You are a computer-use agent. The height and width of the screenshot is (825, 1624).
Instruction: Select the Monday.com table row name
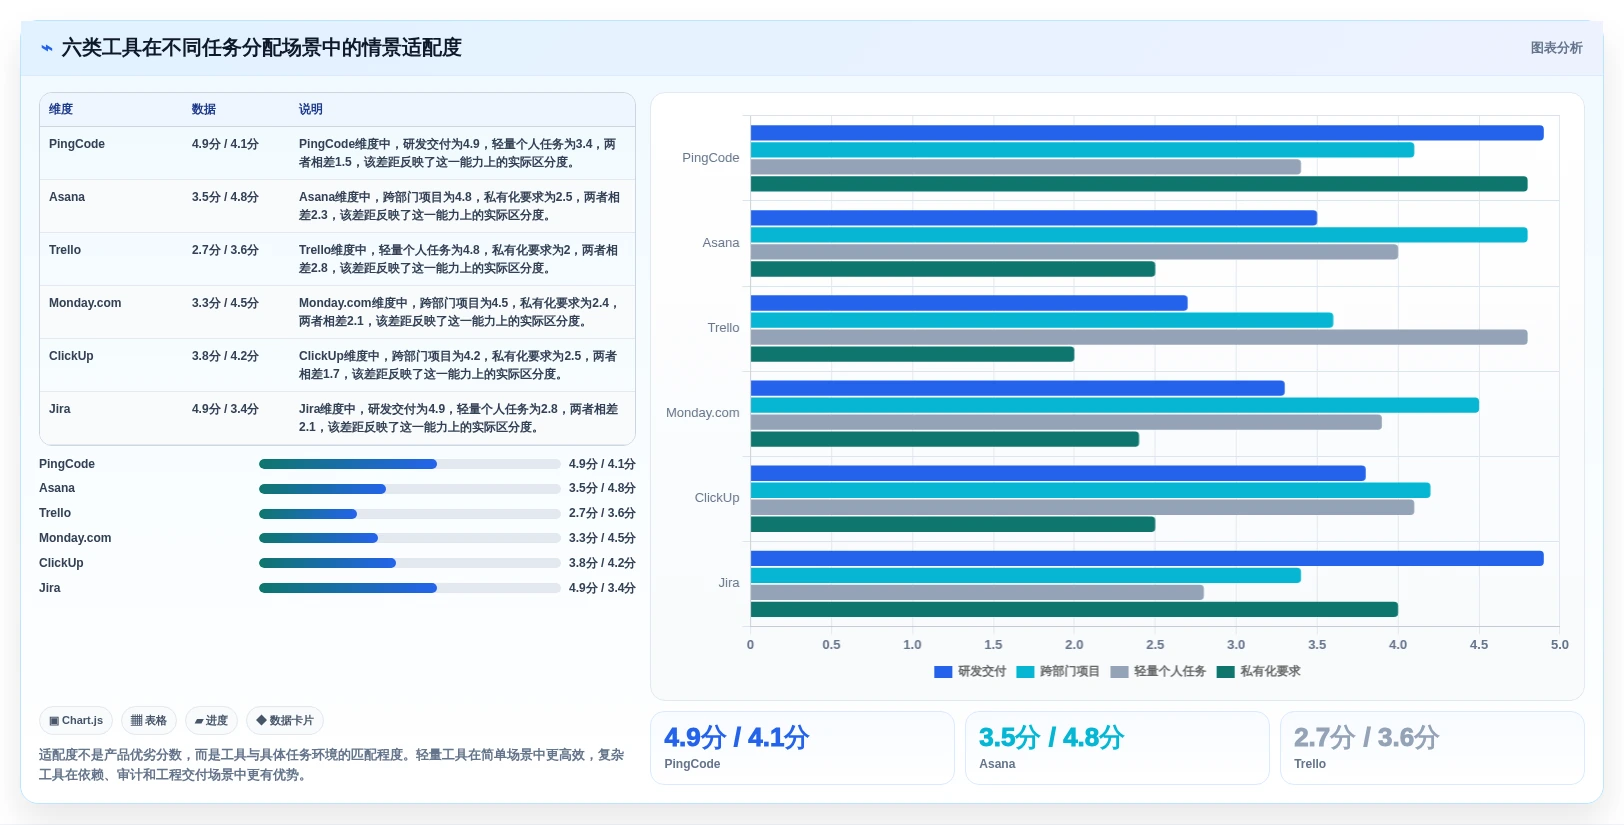[x=85, y=303]
